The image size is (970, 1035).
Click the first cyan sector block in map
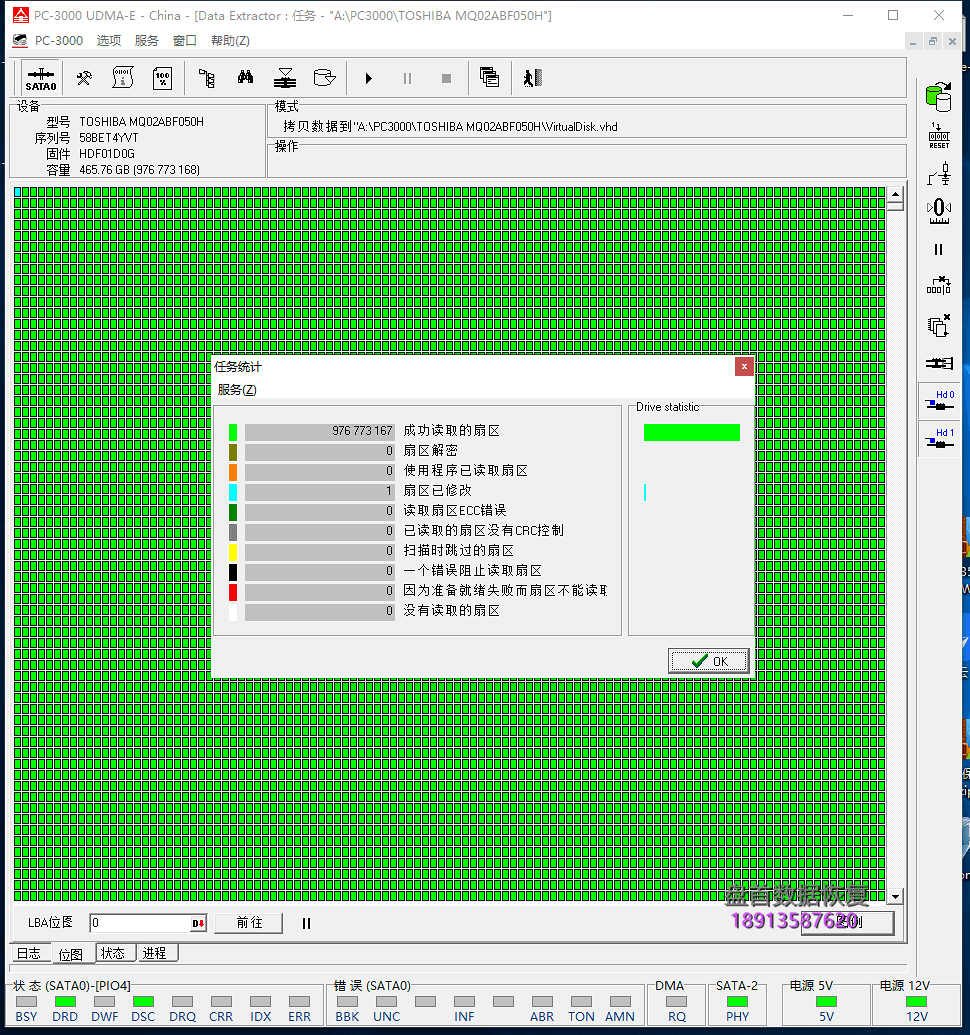pyautogui.click(x=18, y=192)
